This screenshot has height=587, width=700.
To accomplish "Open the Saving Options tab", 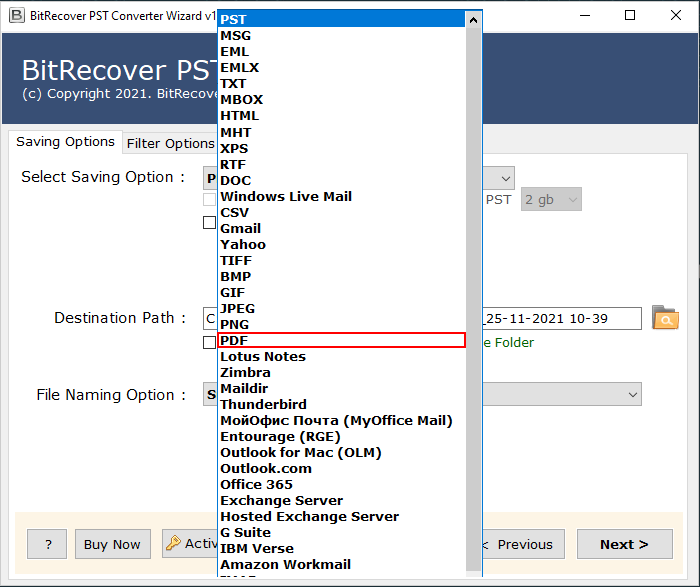I will pyautogui.click(x=65, y=142).
